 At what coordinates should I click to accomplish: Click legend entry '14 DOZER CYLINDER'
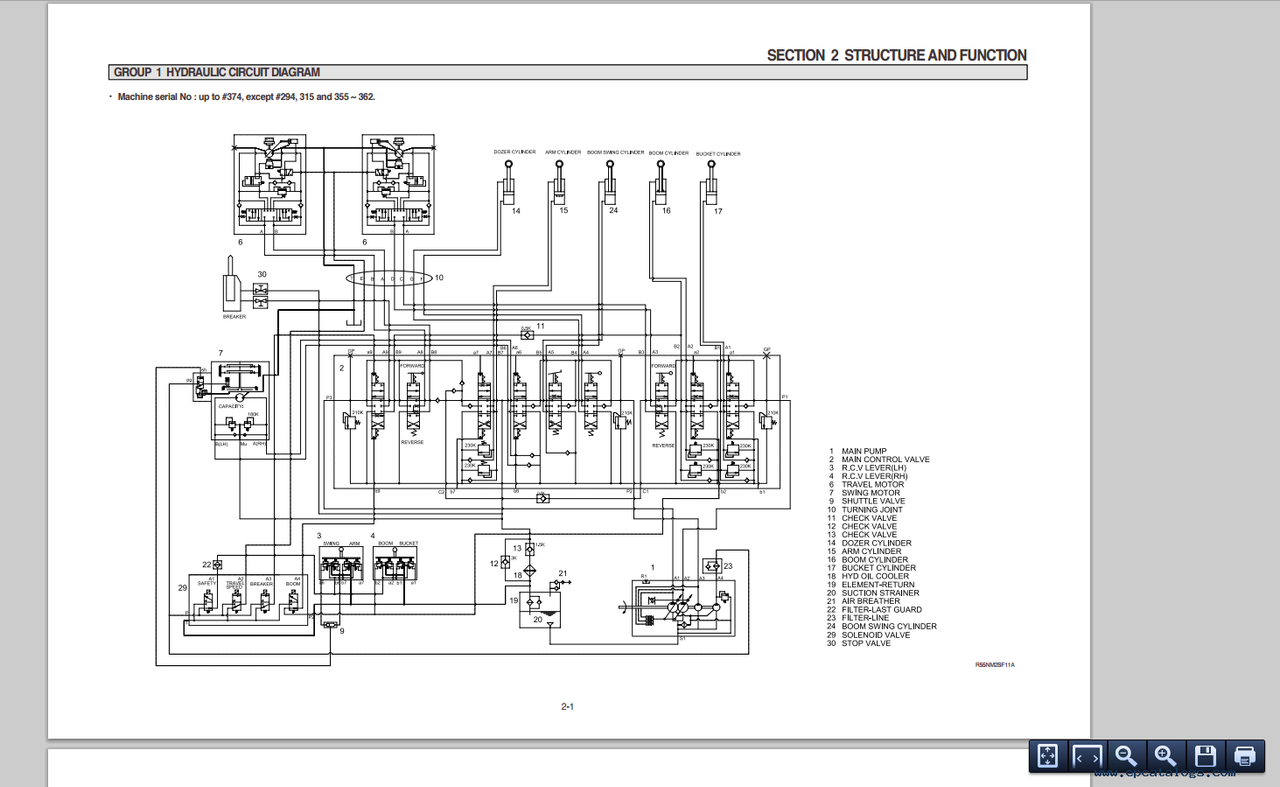coord(869,543)
